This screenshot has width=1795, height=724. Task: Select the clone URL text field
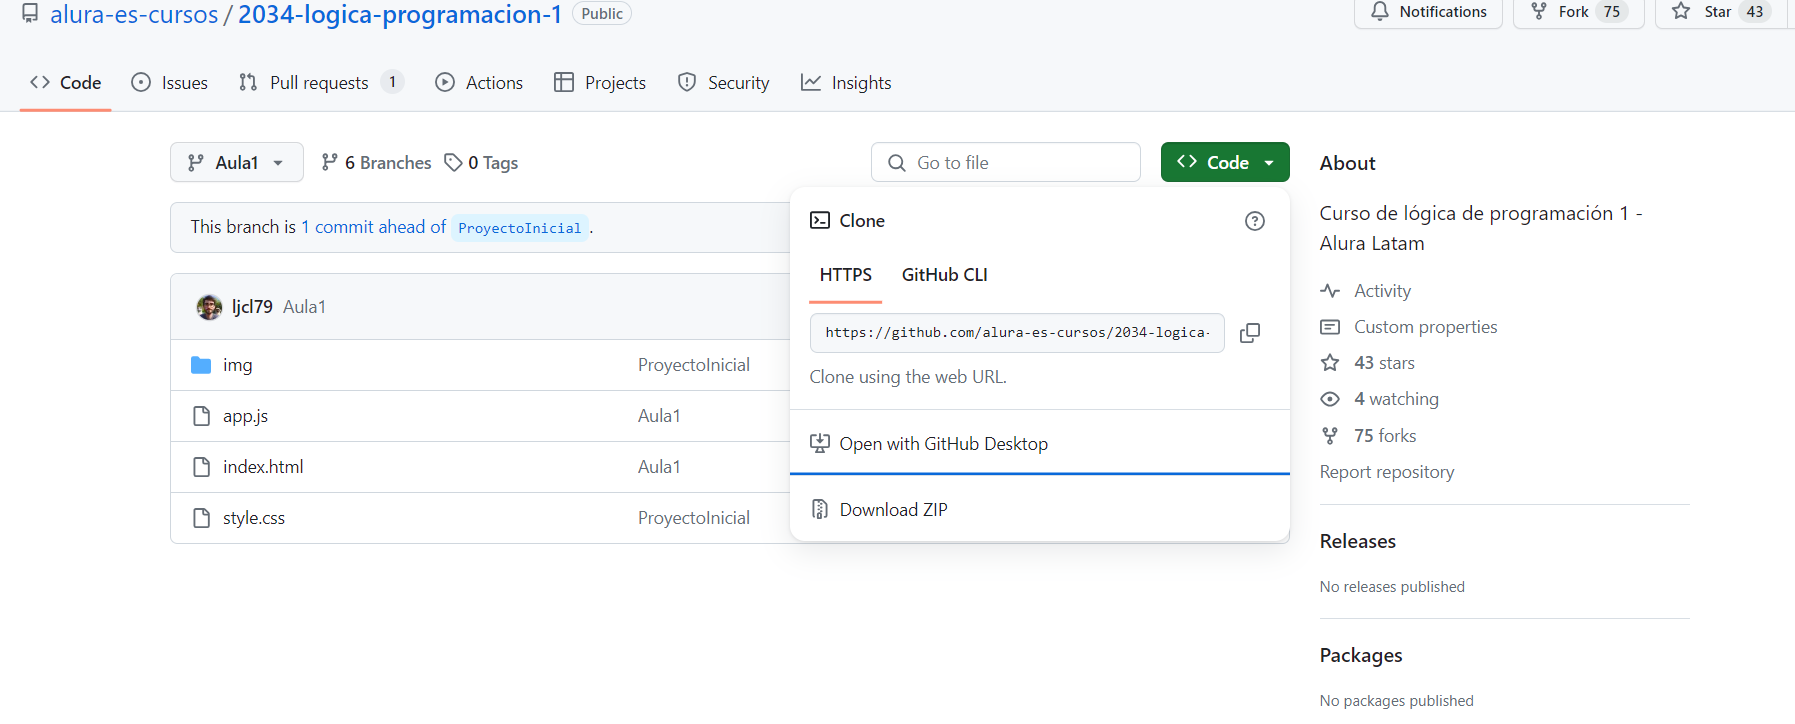click(x=1017, y=333)
